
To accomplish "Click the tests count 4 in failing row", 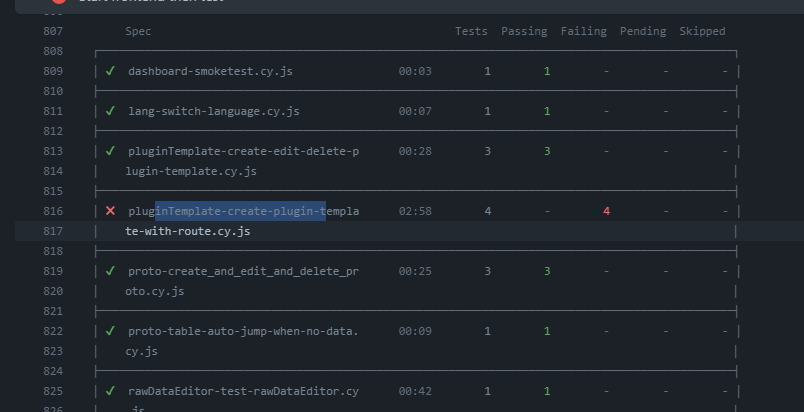I will 488,211.
